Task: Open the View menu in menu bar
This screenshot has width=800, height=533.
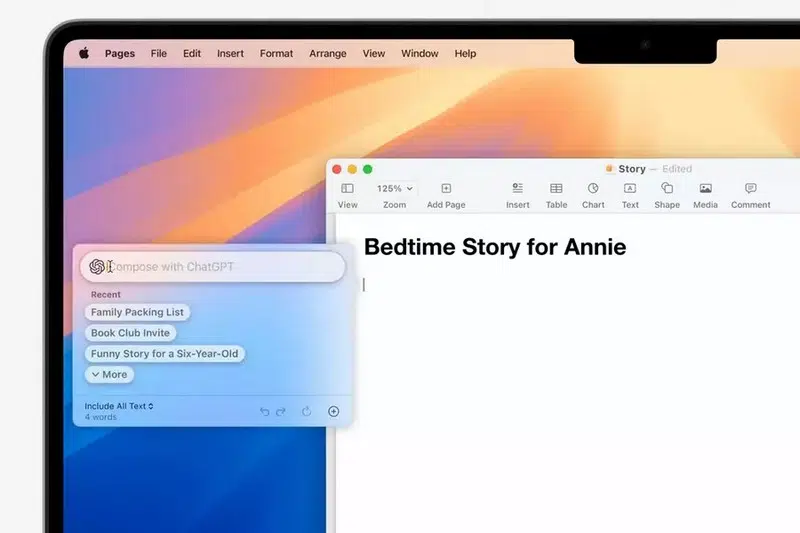Action: click(373, 54)
